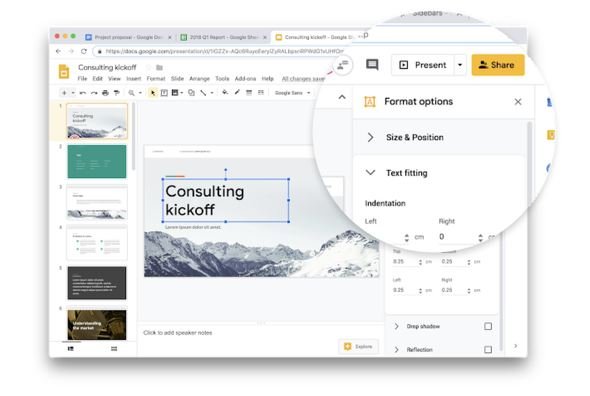
Task: Open the new slide layout dropdown arrow
Action: 73,93
